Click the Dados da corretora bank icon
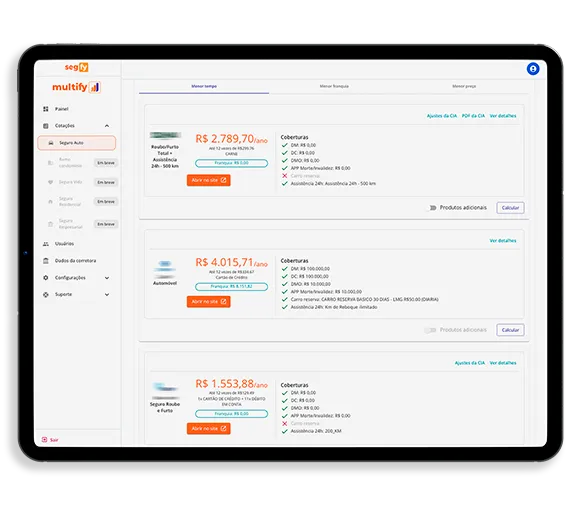Screen dimensions: 580x506 click(46, 261)
